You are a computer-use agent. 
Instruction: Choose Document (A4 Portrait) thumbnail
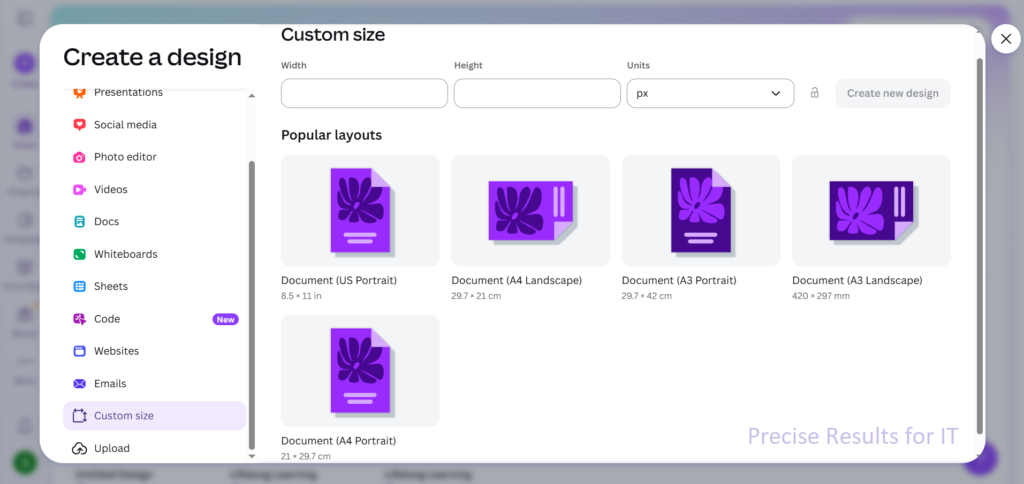pyautogui.click(x=360, y=371)
